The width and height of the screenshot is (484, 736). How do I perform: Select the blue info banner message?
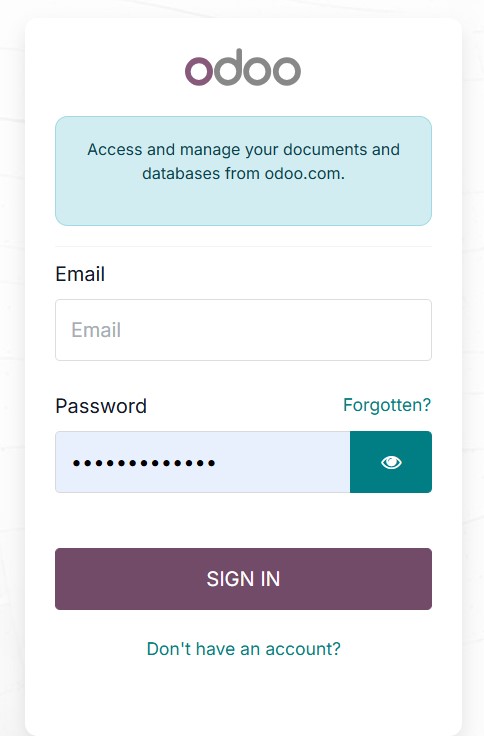[243, 171]
